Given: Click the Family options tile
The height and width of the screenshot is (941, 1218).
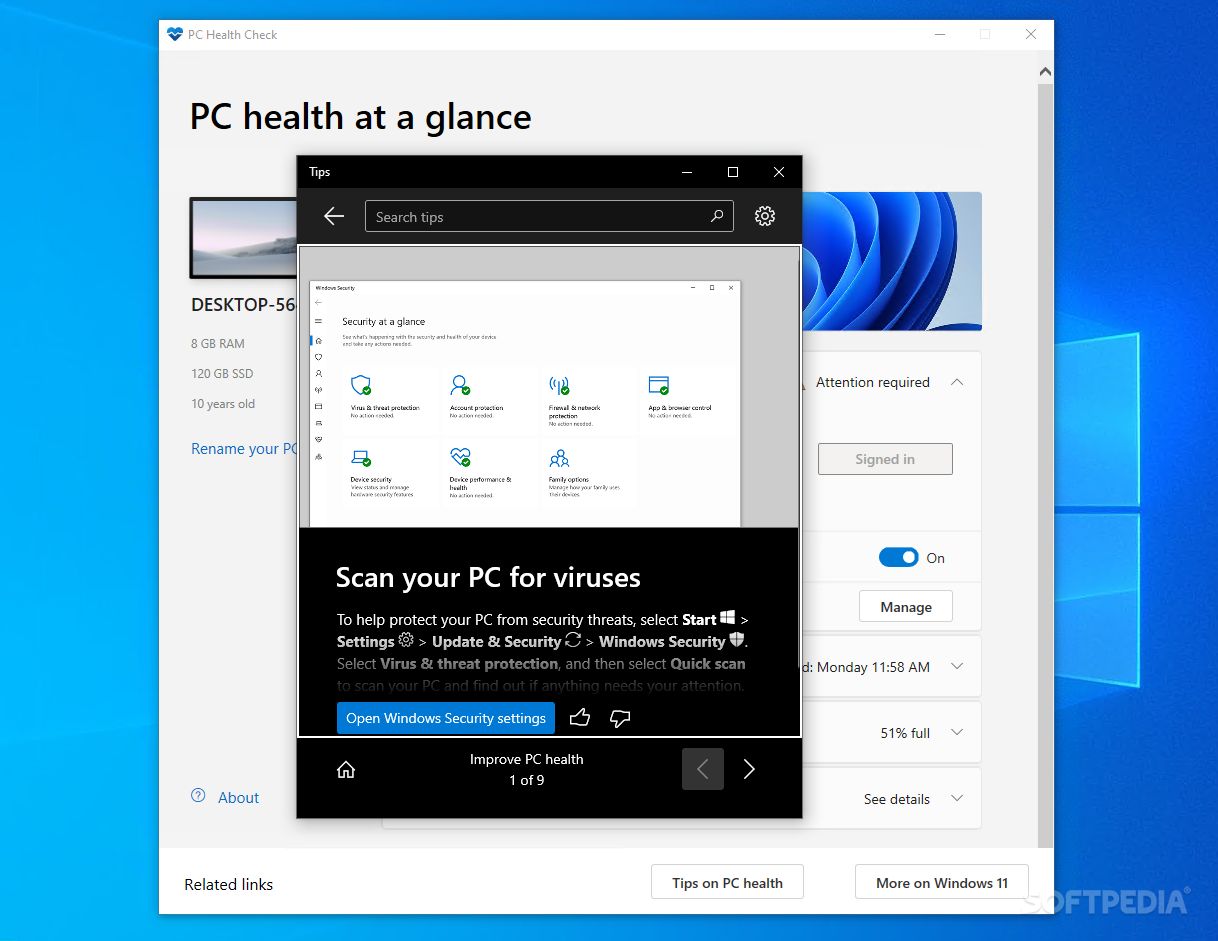Looking at the screenshot, I should click(588, 472).
